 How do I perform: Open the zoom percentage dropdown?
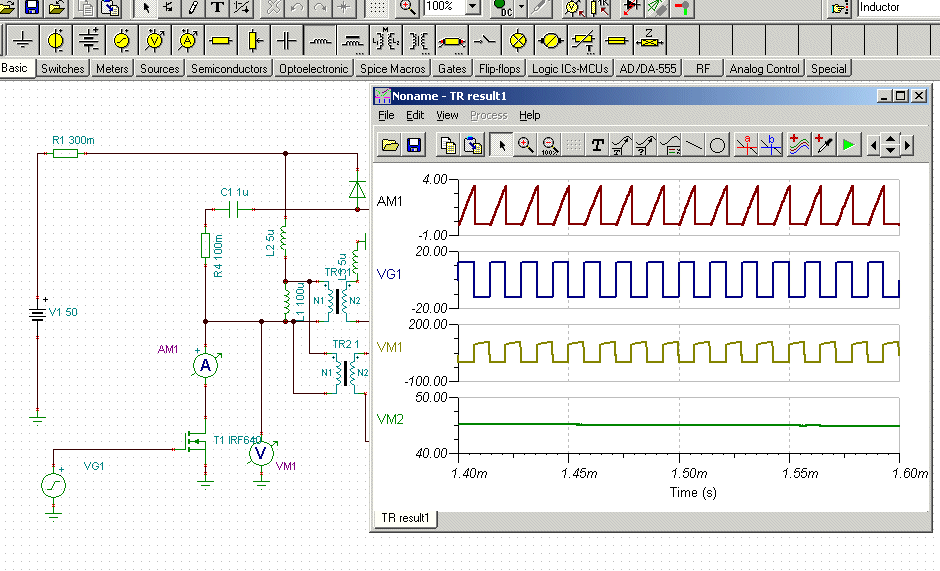[x=472, y=7]
